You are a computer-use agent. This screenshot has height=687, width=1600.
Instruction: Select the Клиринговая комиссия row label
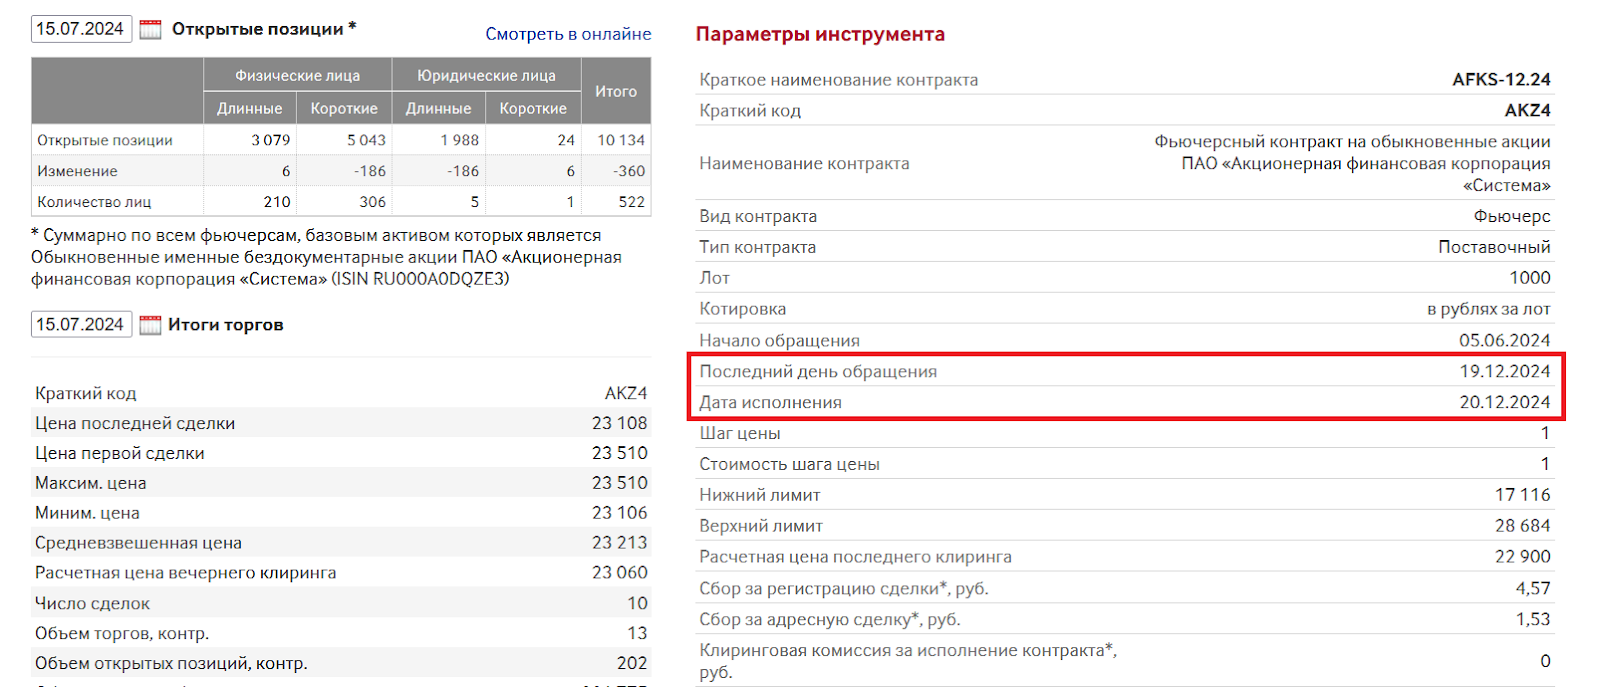click(908, 661)
